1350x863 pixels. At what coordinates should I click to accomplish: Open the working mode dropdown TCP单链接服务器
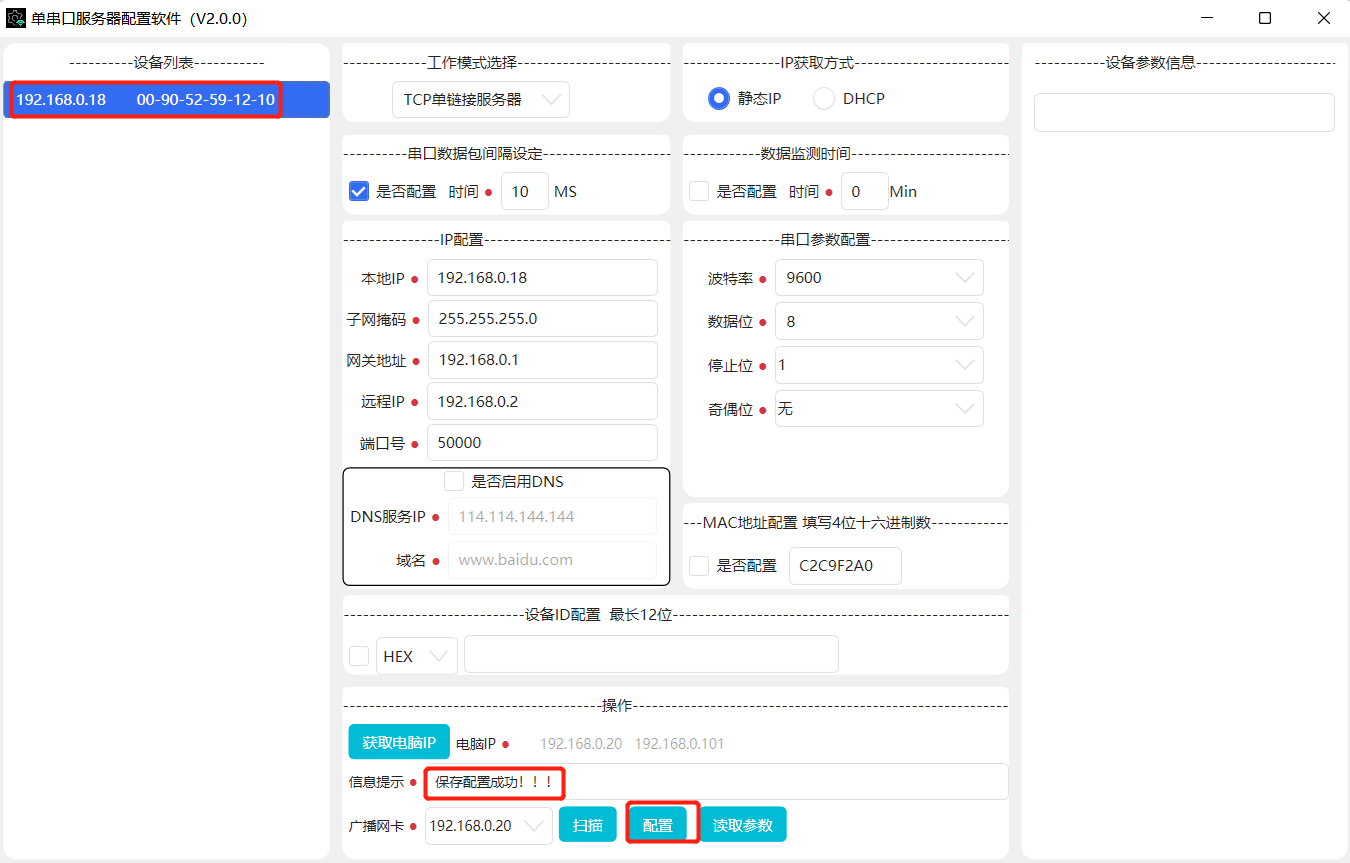(480, 100)
